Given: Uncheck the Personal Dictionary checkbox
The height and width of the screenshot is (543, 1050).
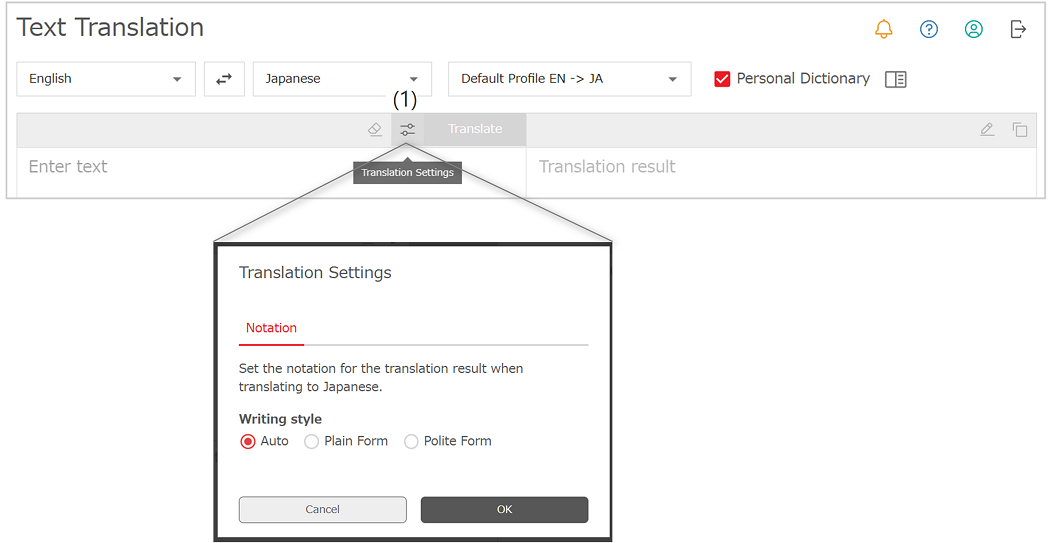Looking at the screenshot, I should pyautogui.click(x=722, y=79).
